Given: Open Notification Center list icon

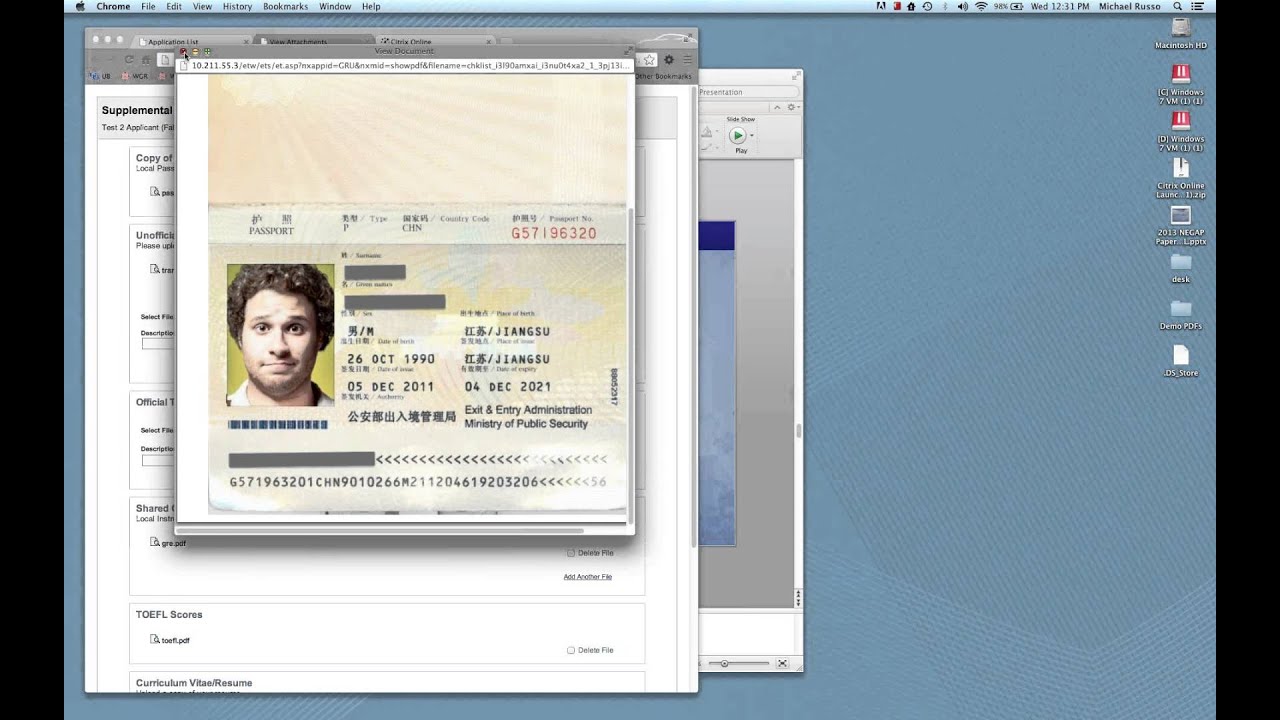Looking at the screenshot, I should tap(1197, 6).
